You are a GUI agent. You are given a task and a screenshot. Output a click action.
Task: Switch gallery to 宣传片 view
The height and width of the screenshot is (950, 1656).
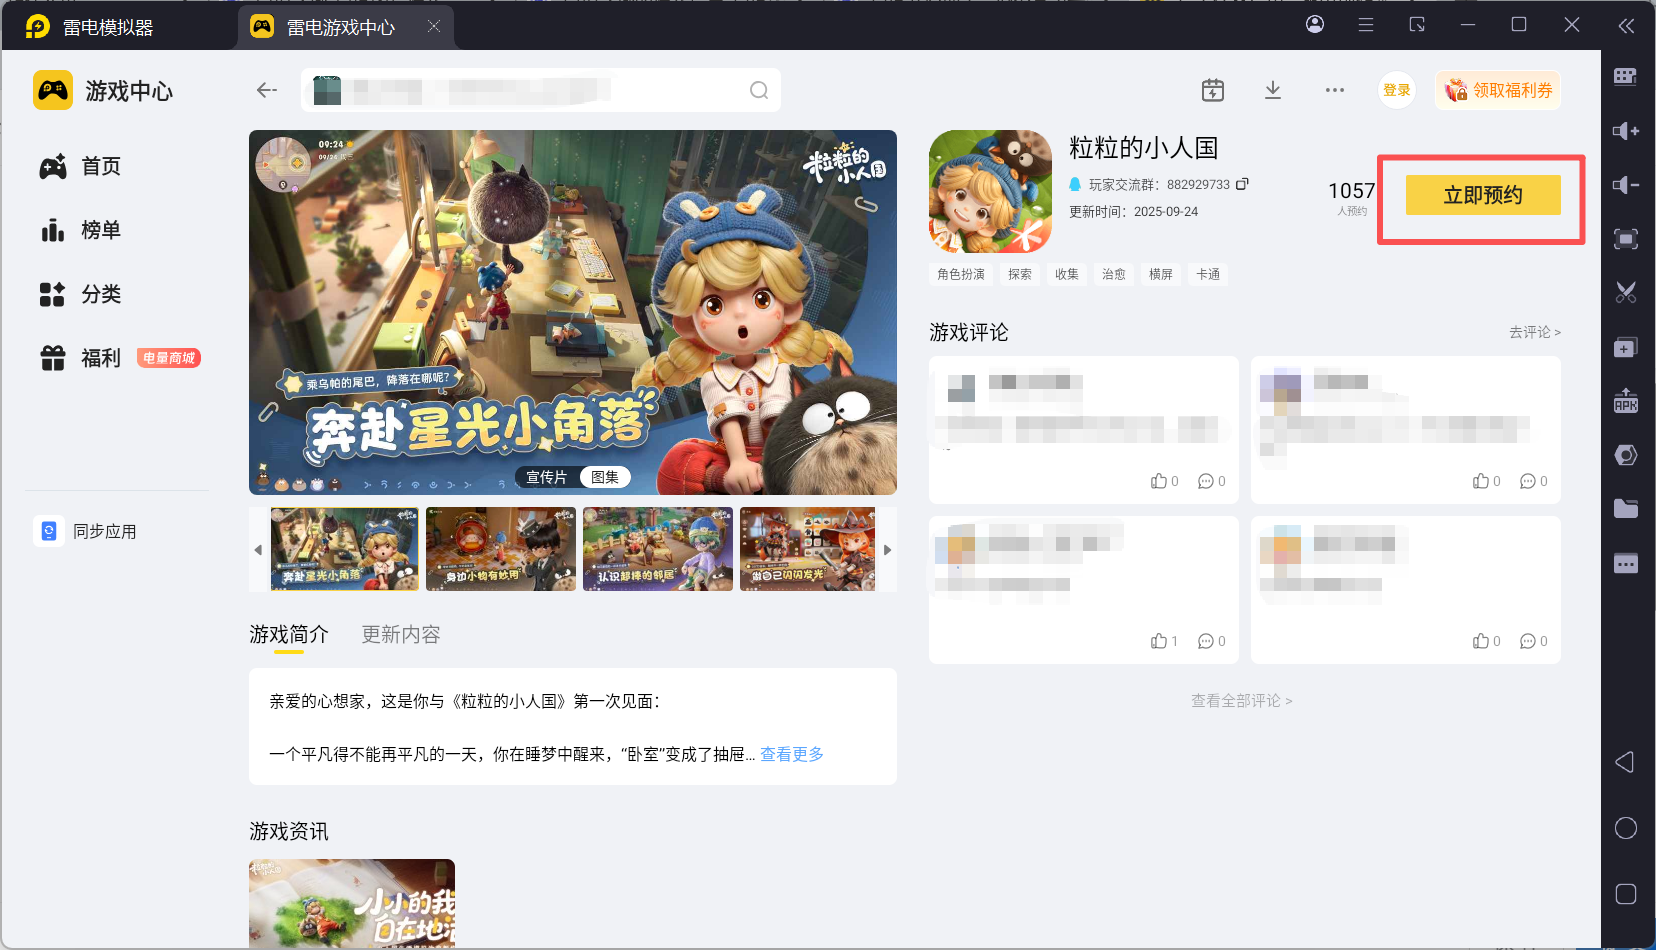tap(546, 477)
